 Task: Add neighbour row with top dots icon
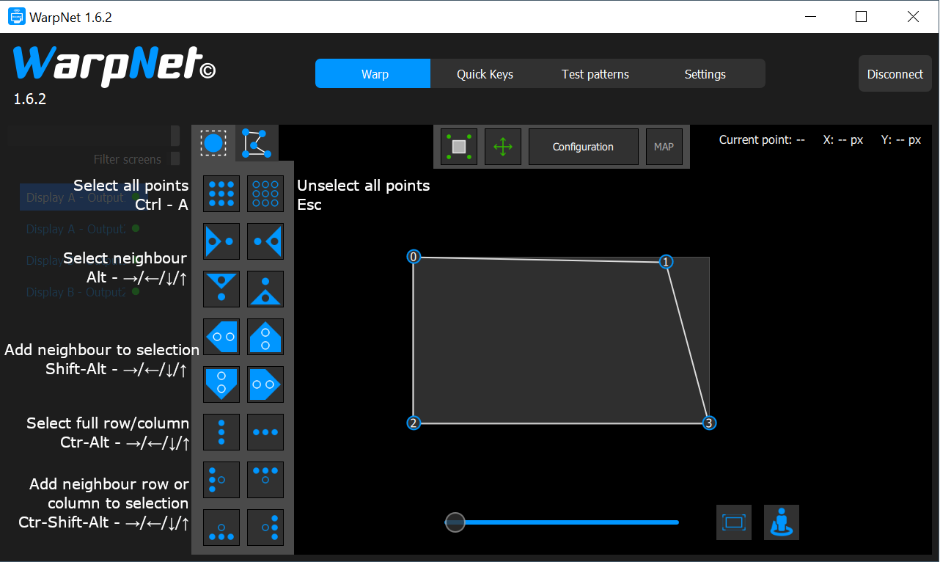(x=266, y=480)
